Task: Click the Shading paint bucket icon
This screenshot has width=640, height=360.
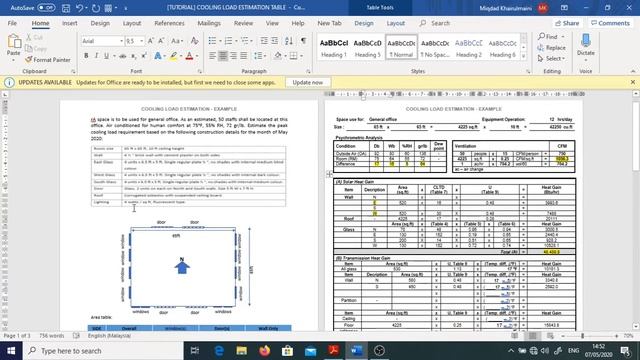Action: pos(278,56)
